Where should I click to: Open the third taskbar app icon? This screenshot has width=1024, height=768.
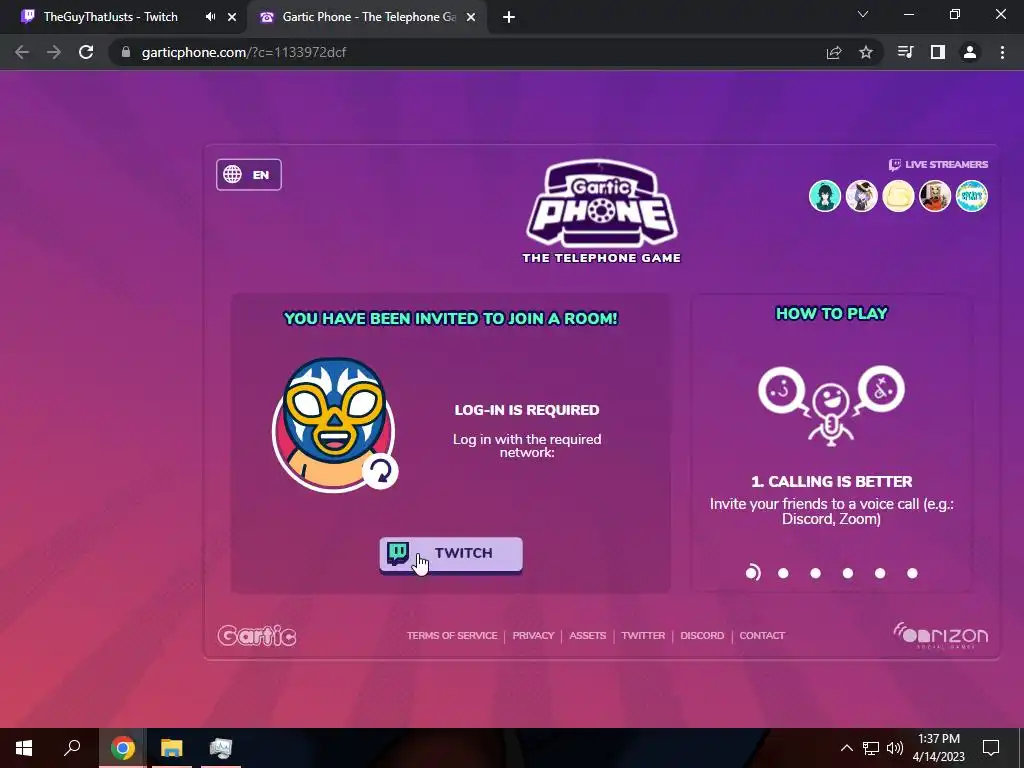point(221,748)
